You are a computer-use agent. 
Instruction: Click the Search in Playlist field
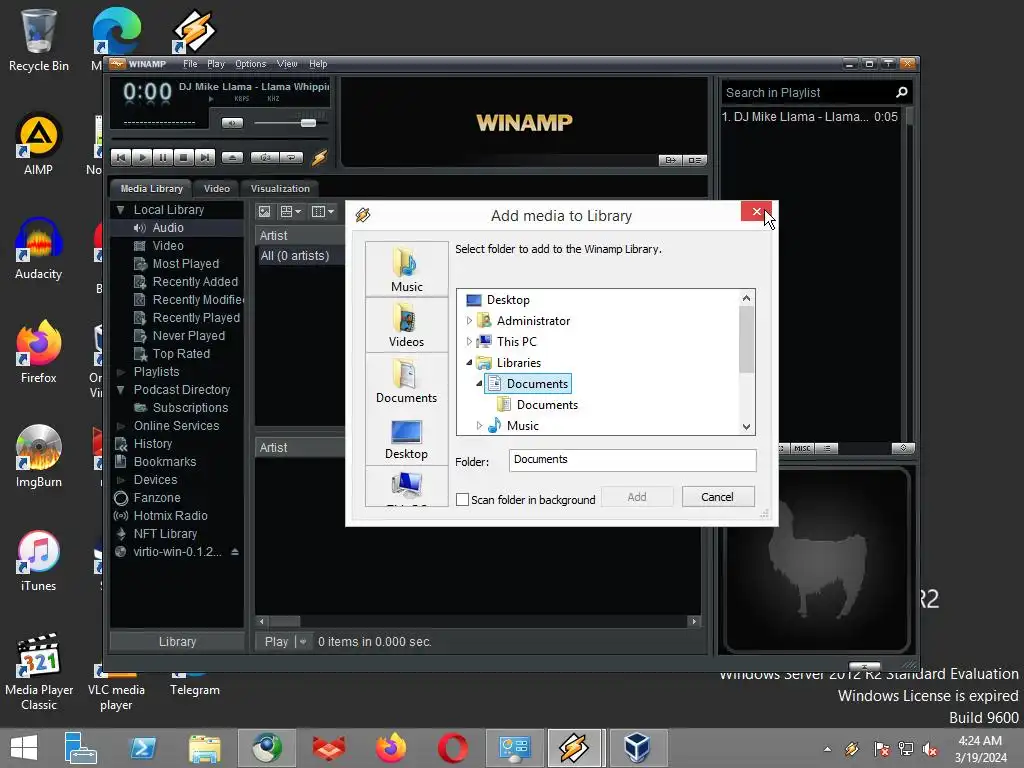coord(807,93)
